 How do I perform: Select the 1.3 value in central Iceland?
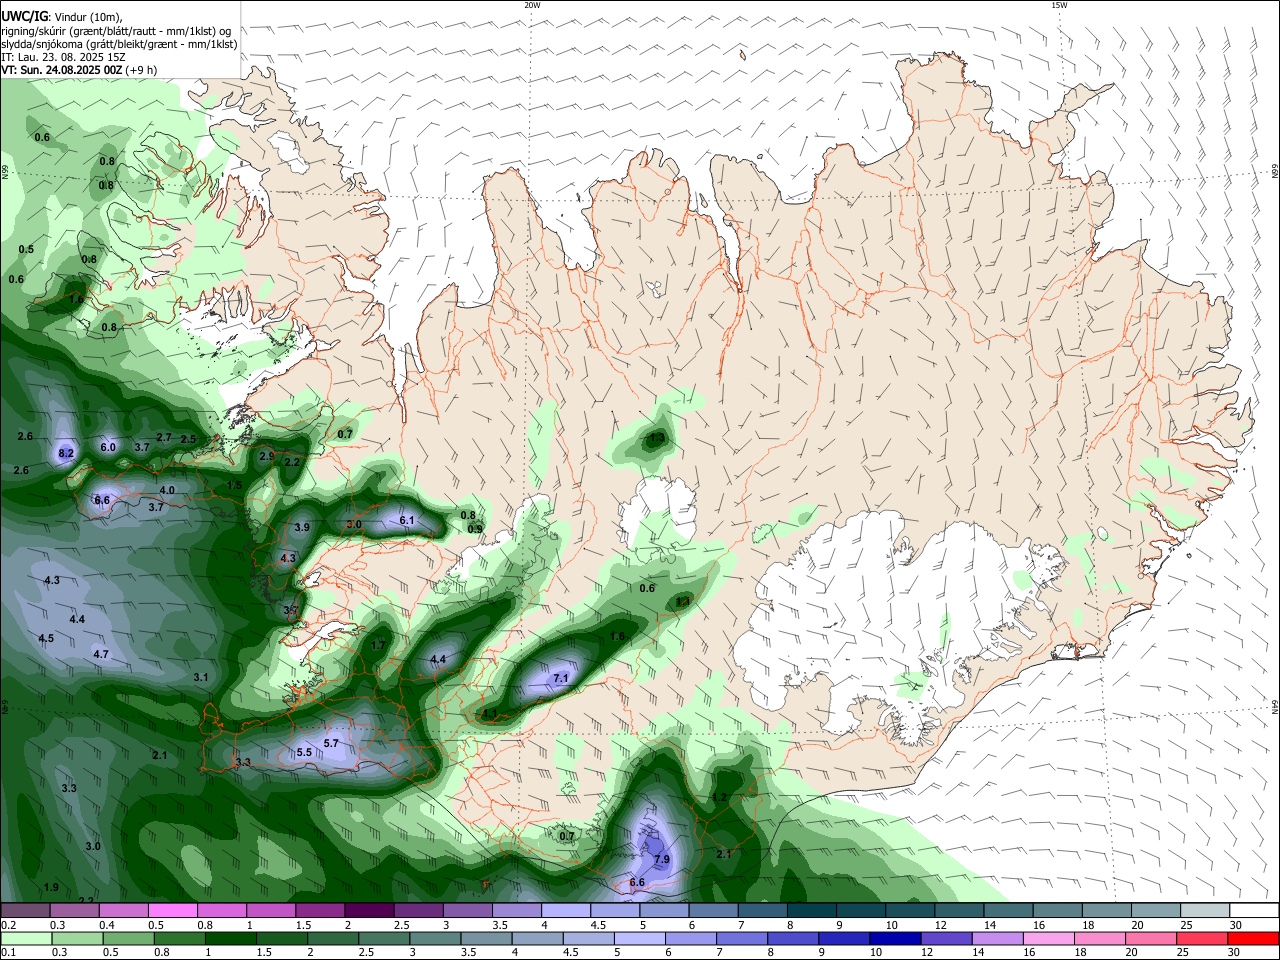tap(657, 438)
